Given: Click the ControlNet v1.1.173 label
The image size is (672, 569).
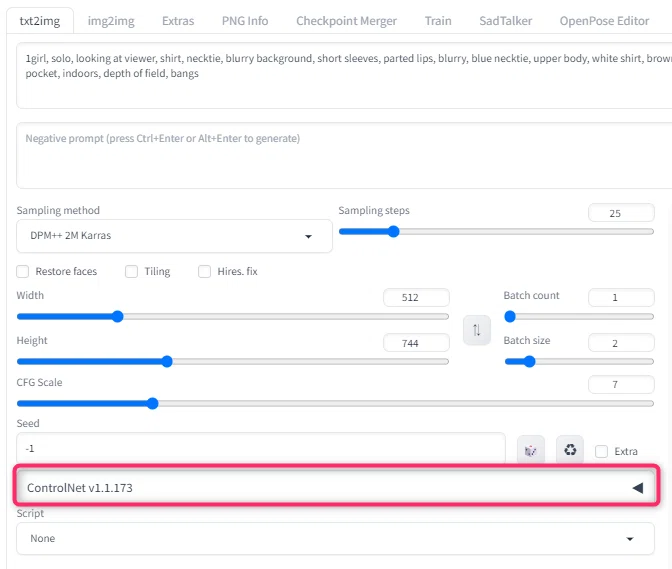Looking at the screenshot, I should point(80,488).
